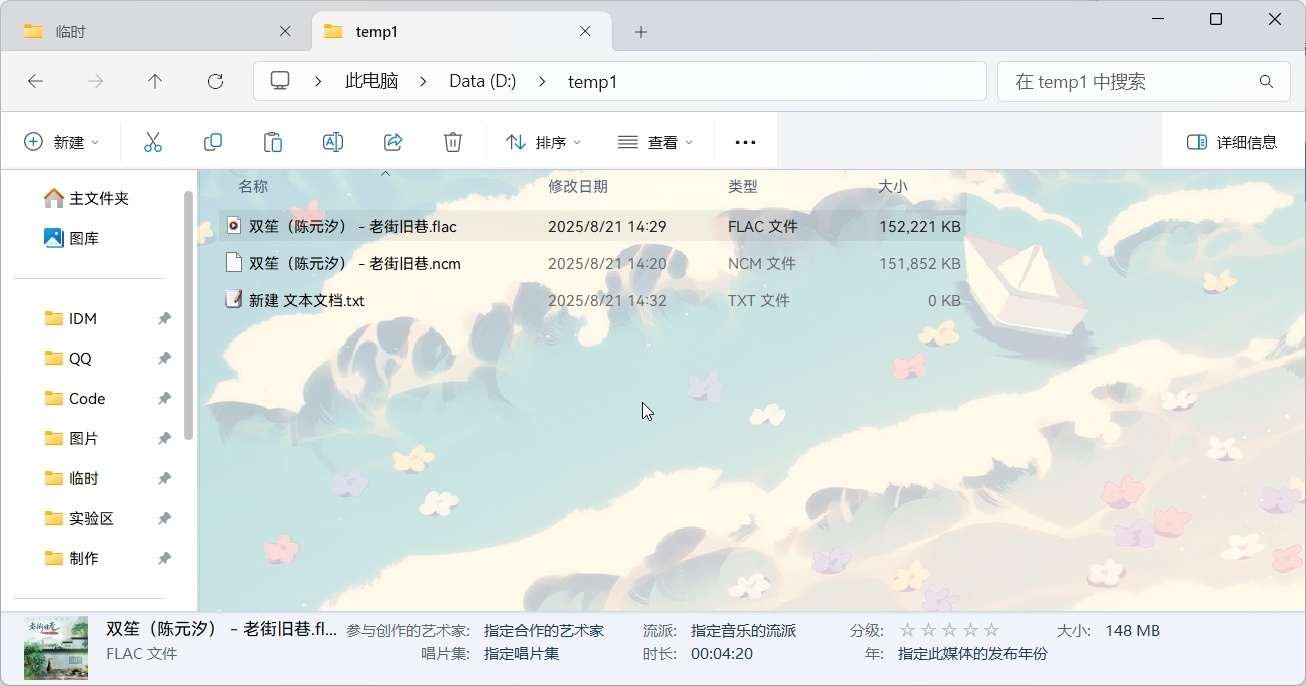Switch to the 临时 tab
The width and height of the screenshot is (1306, 686).
tap(157, 32)
